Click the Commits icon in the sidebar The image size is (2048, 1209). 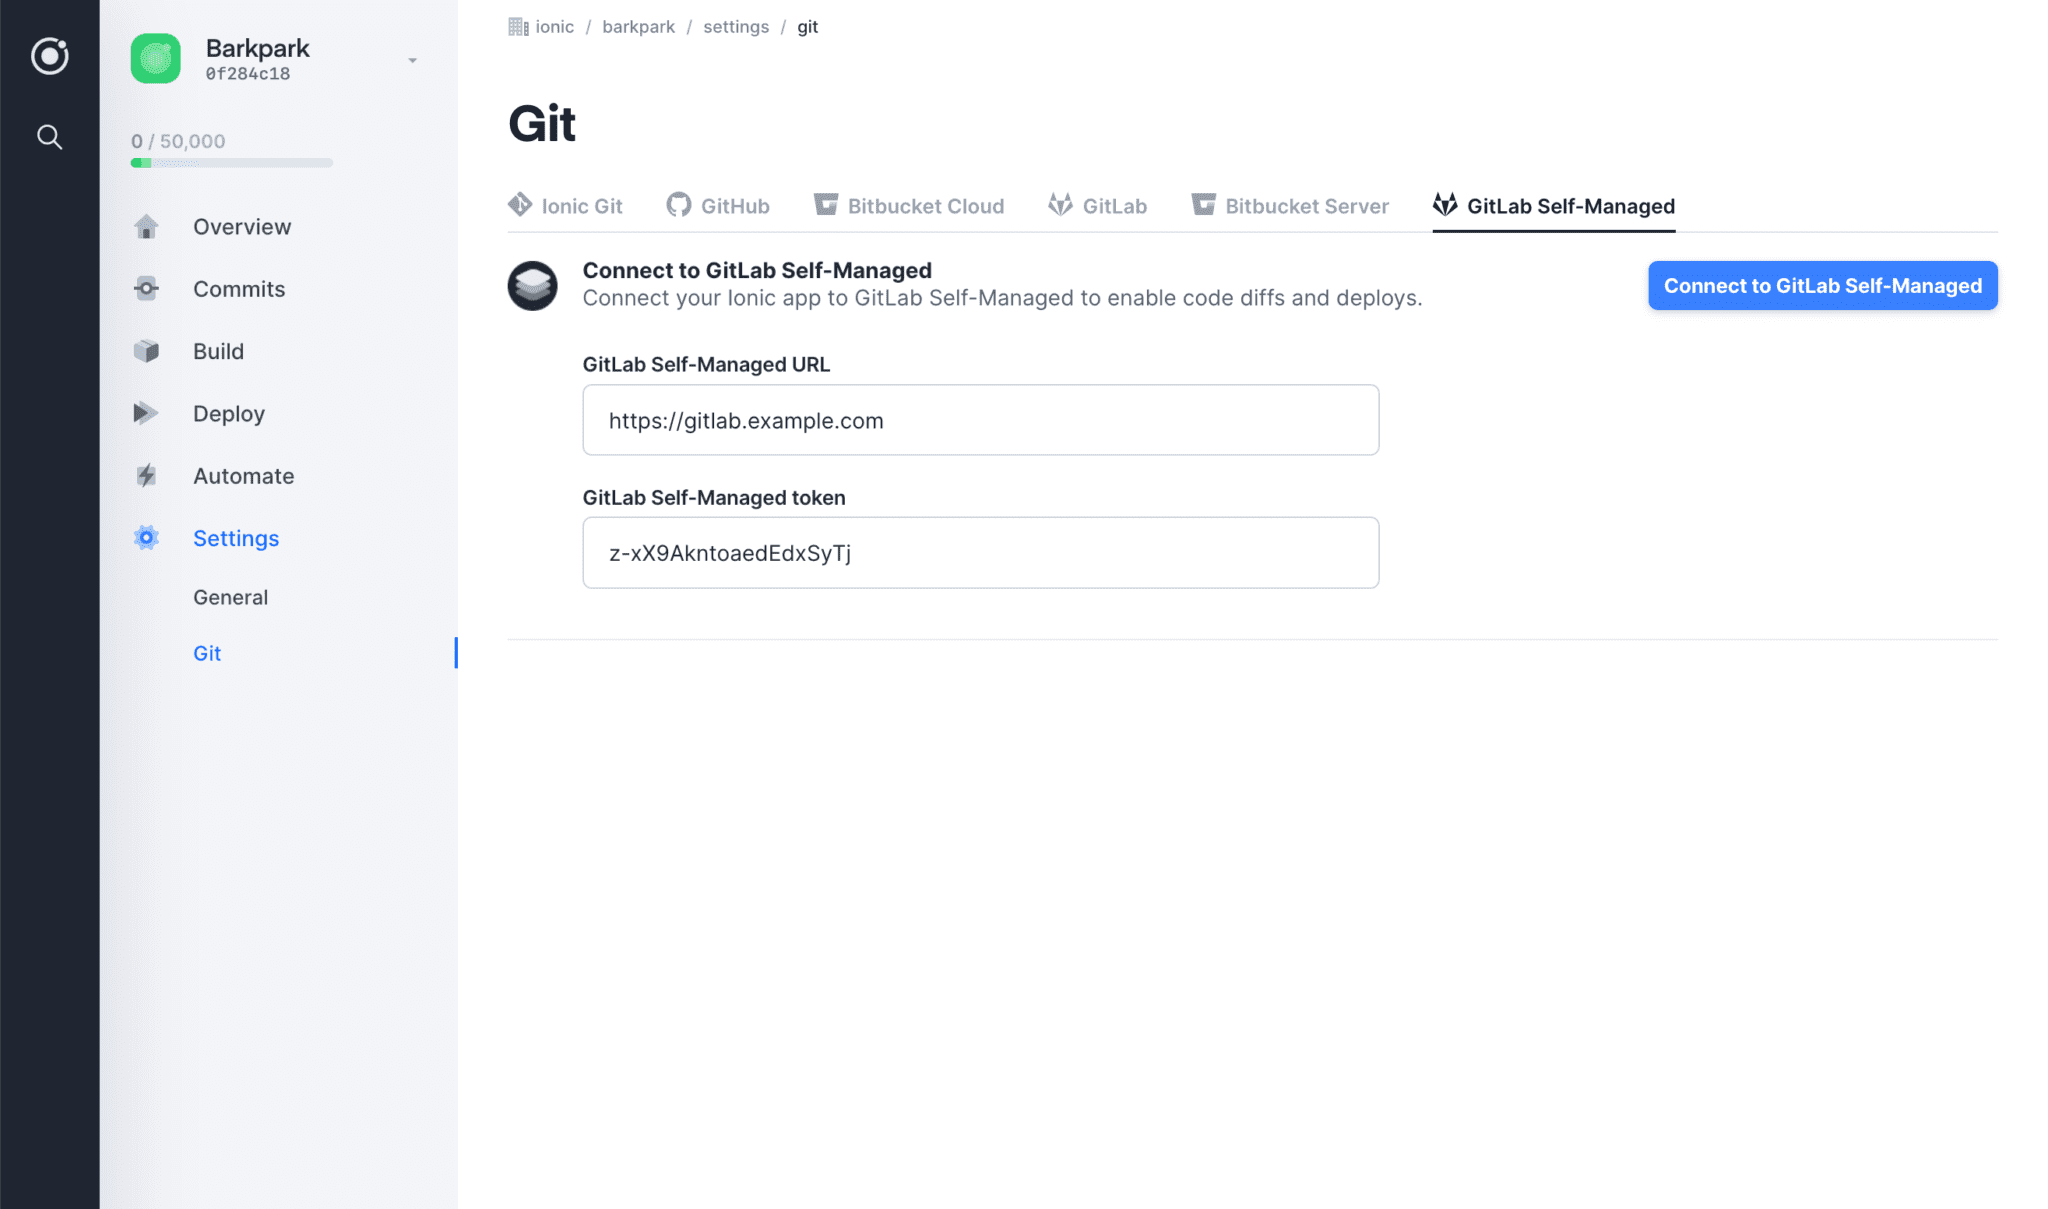(x=146, y=289)
